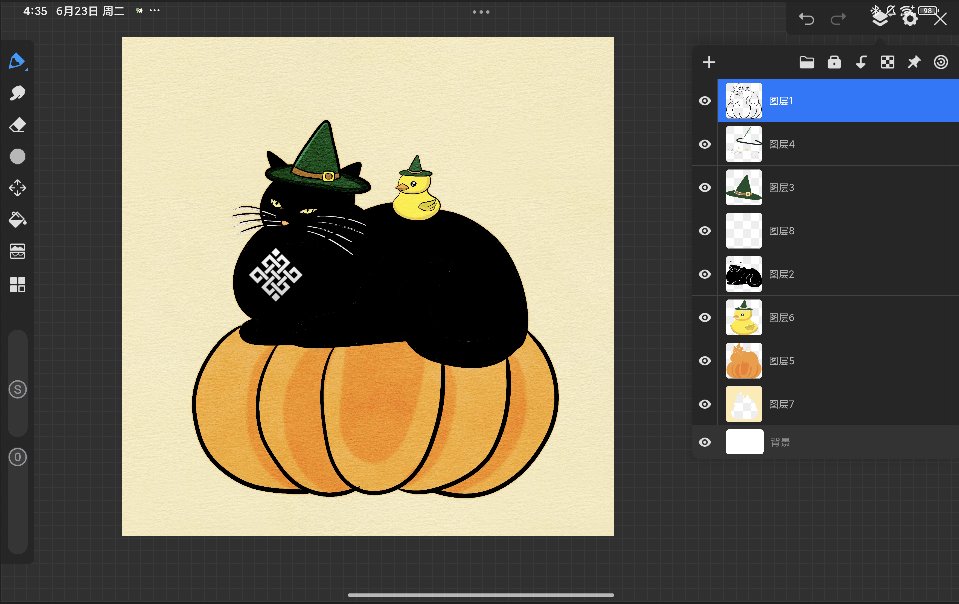This screenshot has height=604, width=959.
Task: Open layer blending options target icon
Action: tap(941, 62)
